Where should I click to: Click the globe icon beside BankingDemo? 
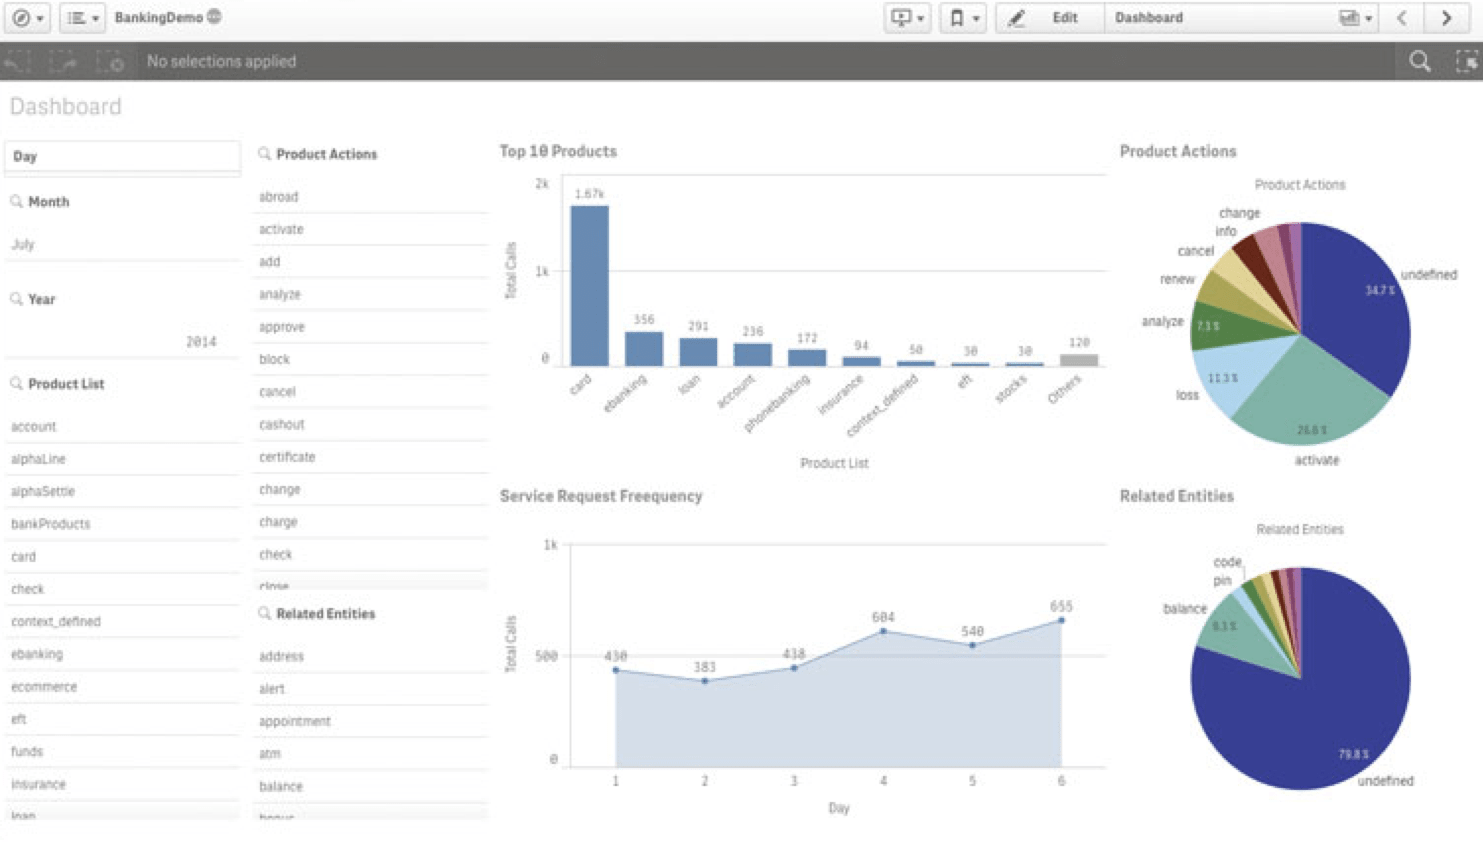[x=214, y=17]
